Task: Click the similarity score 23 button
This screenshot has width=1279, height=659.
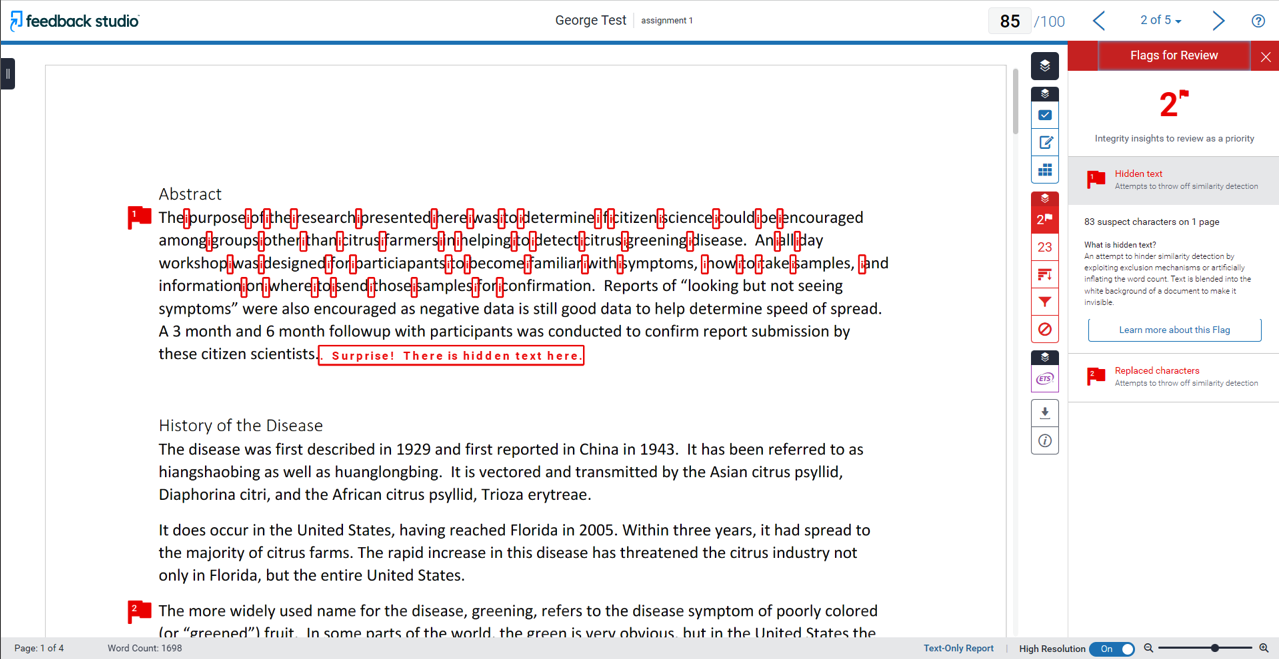Action: click(x=1045, y=247)
